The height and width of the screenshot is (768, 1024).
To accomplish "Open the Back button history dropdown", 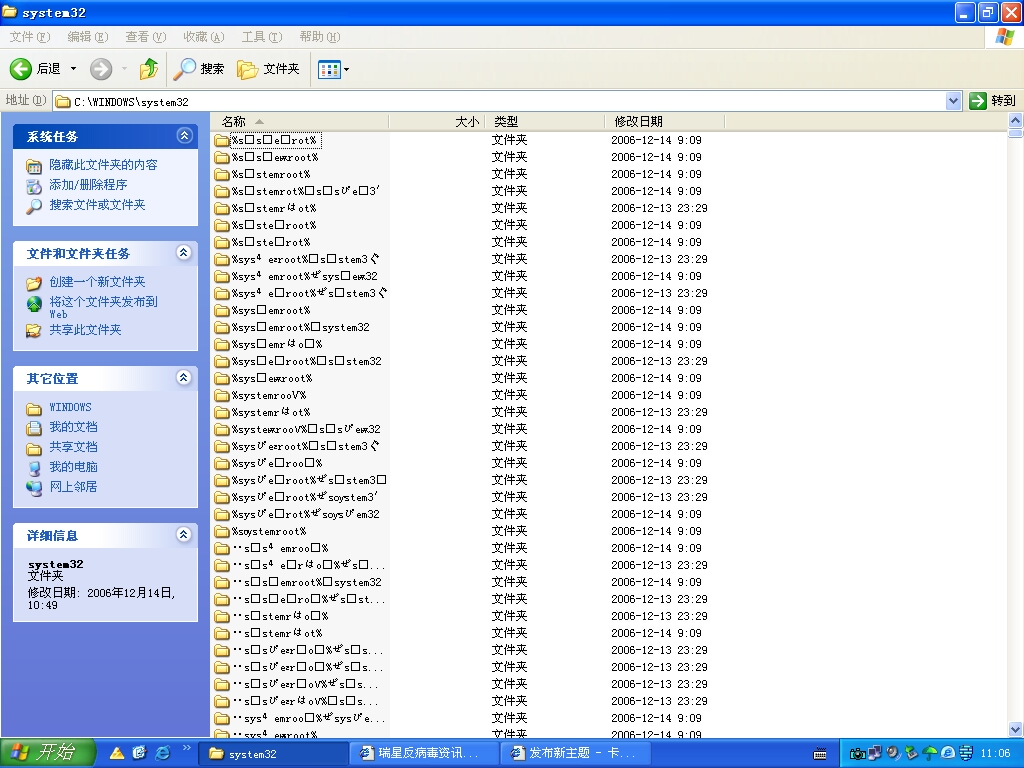I will tap(73, 69).
